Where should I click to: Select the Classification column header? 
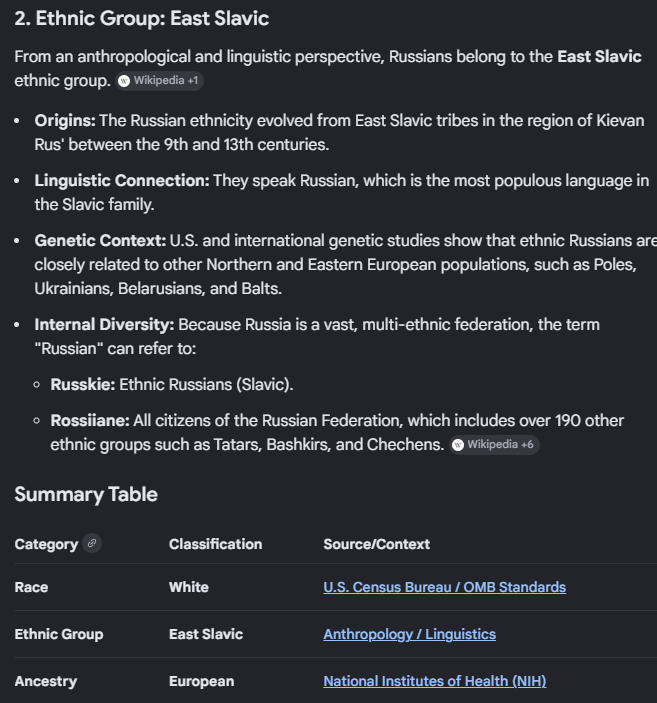pyautogui.click(x=215, y=544)
